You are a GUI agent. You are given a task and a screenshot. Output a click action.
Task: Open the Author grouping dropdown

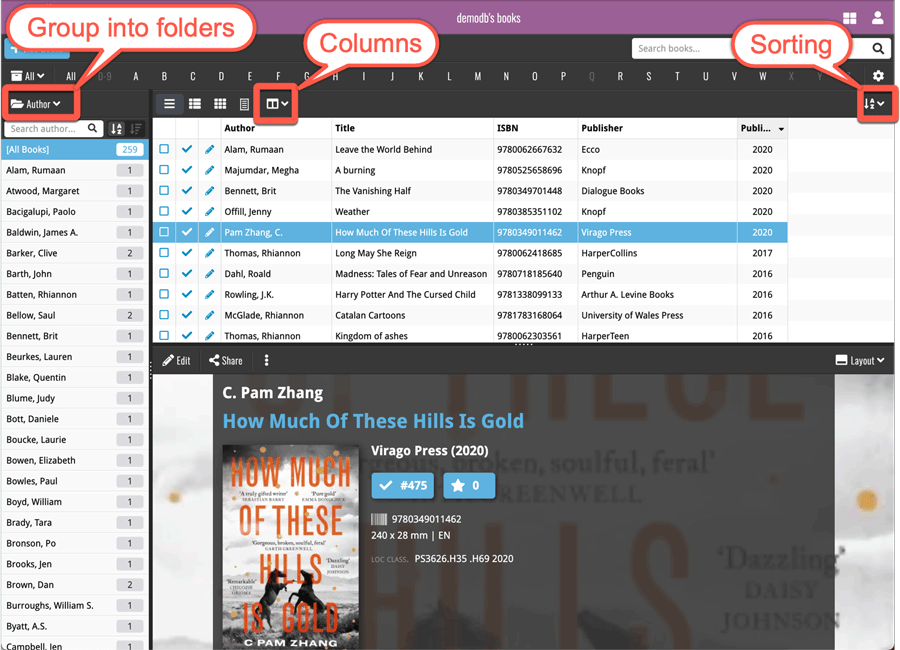pos(38,103)
